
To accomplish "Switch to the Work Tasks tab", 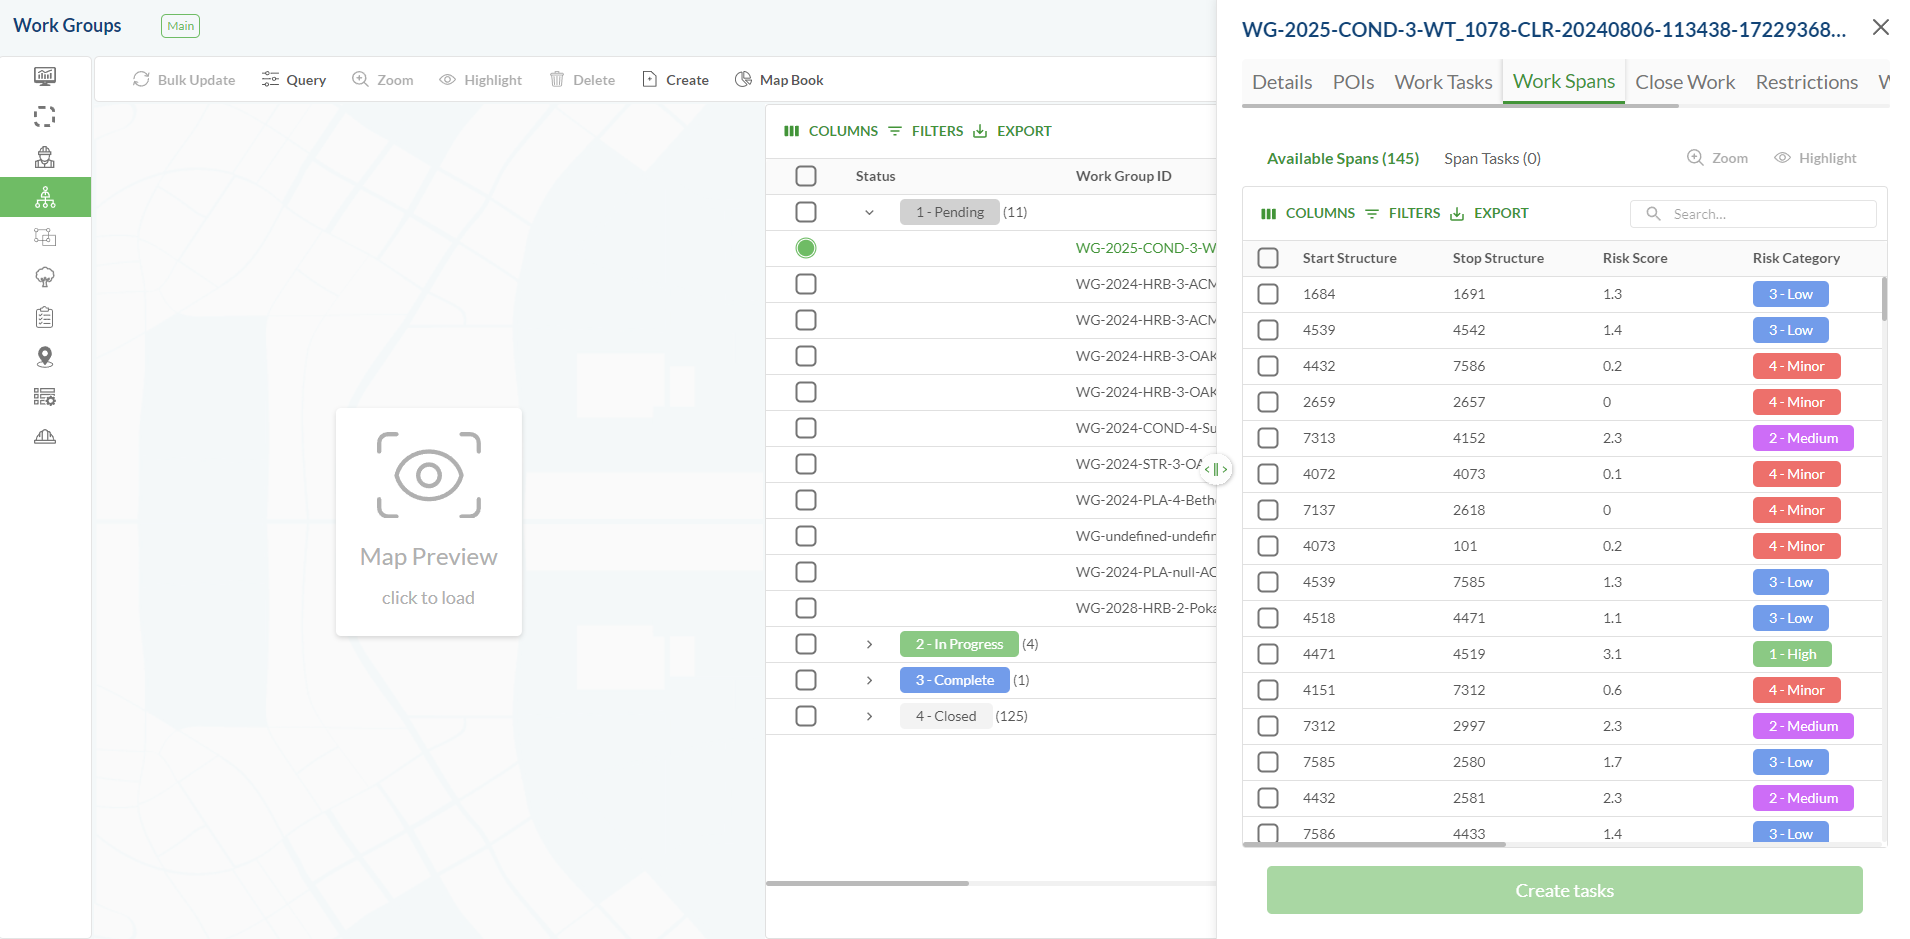I will tap(1443, 82).
